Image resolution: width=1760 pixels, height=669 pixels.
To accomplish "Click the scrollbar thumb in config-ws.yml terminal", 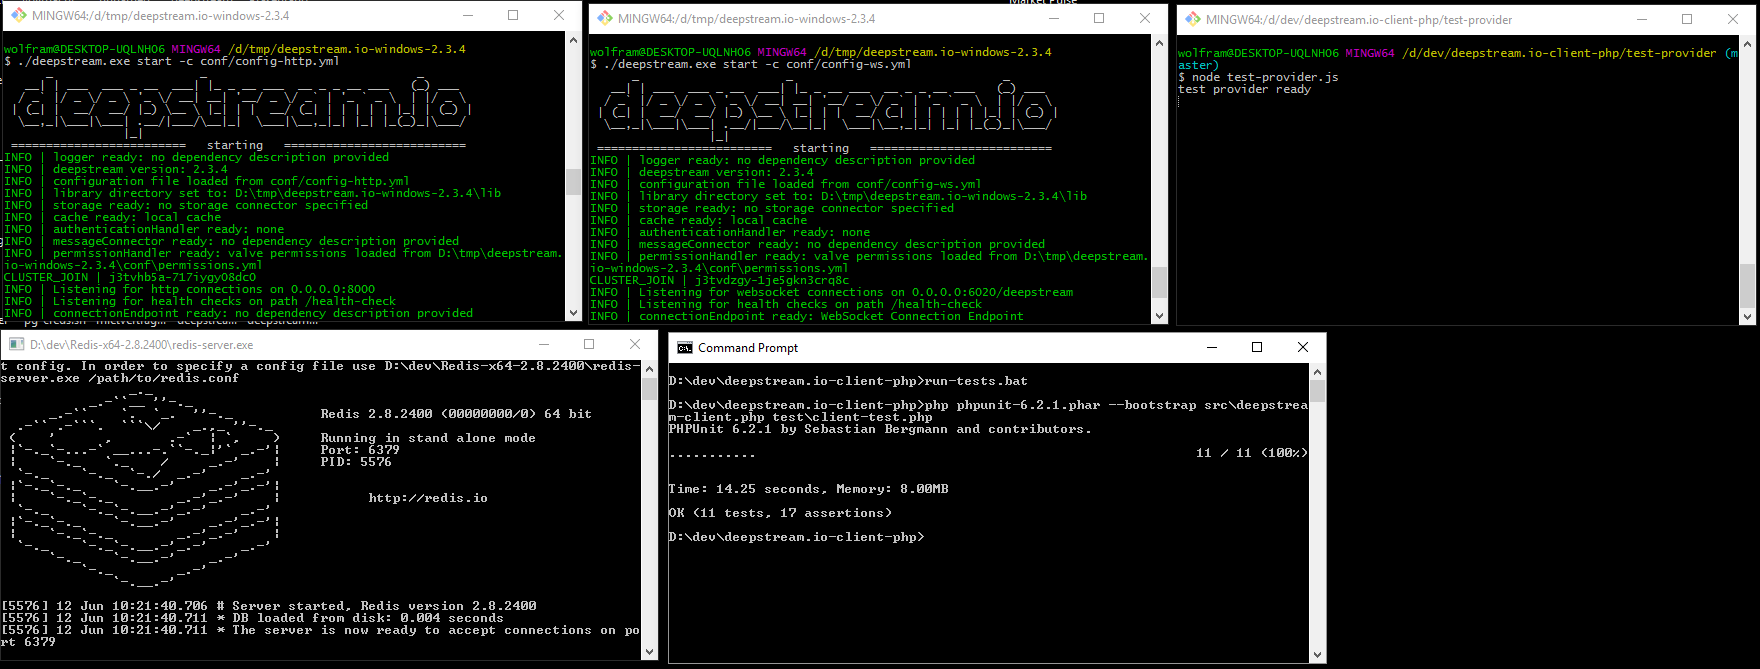I will (1159, 283).
